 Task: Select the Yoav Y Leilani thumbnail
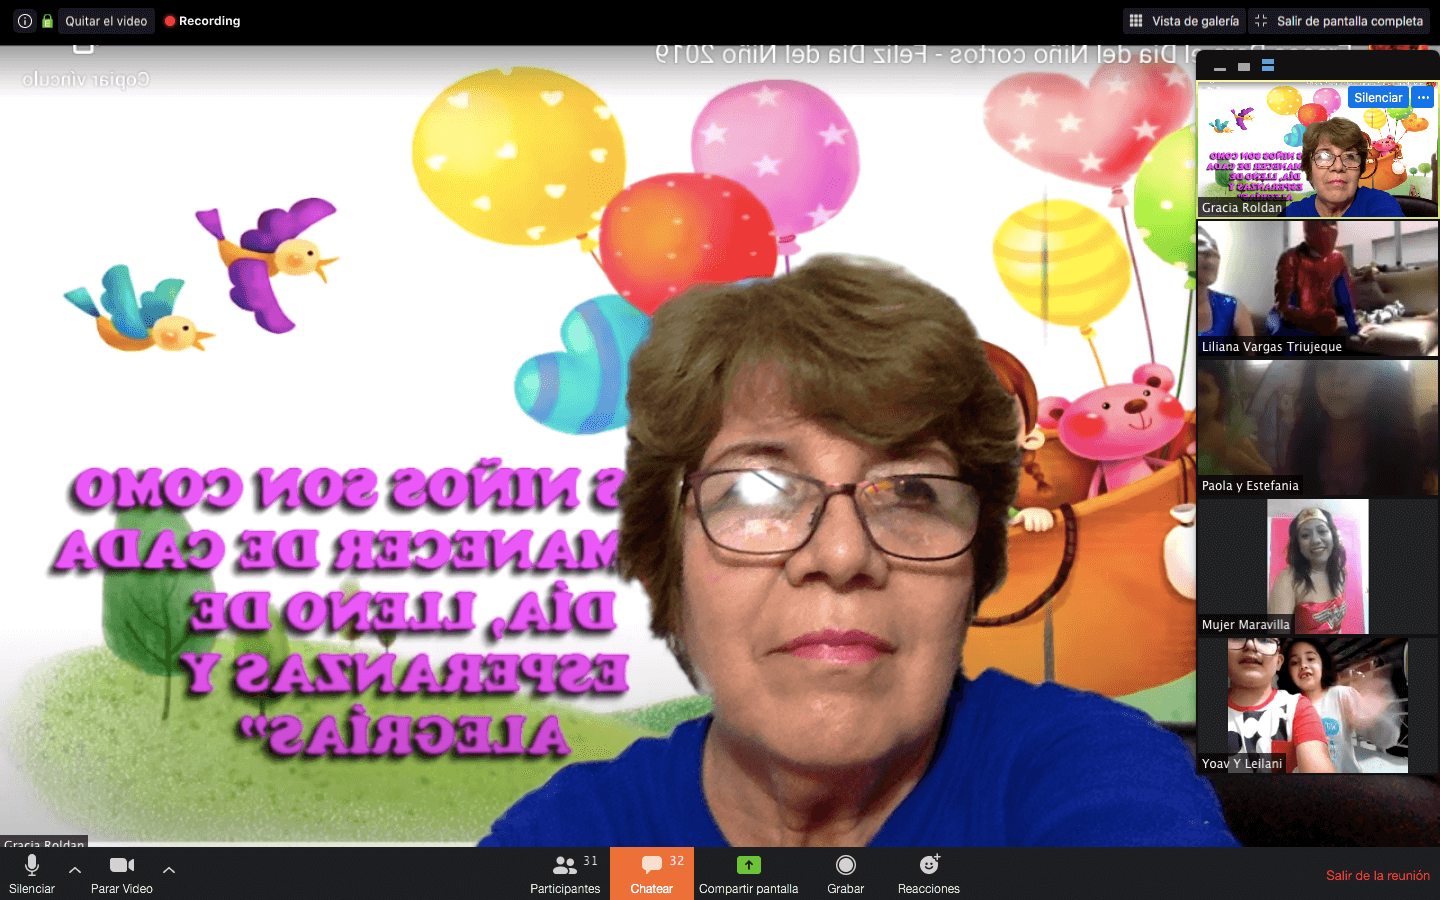[x=1318, y=705]
